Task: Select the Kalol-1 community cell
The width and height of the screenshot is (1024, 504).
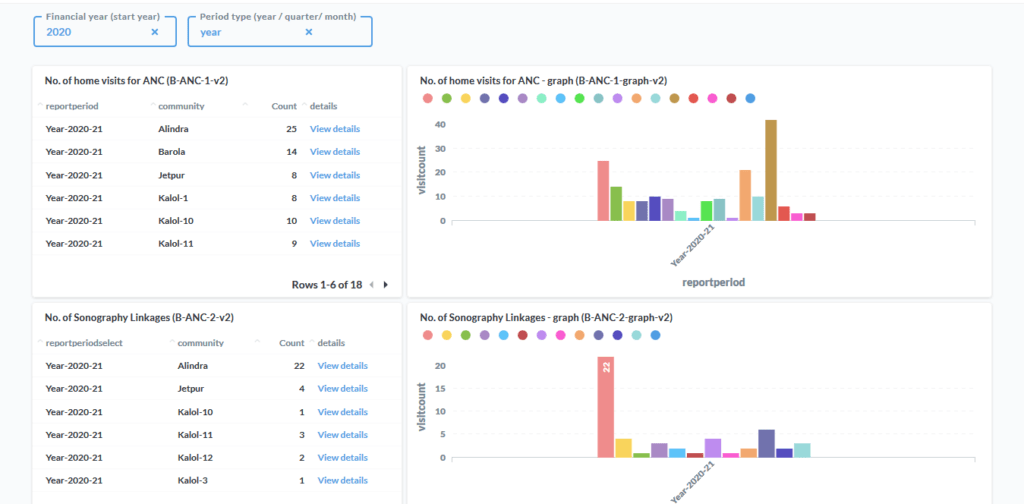Action: pyautogui.click(x=173, y=198)
